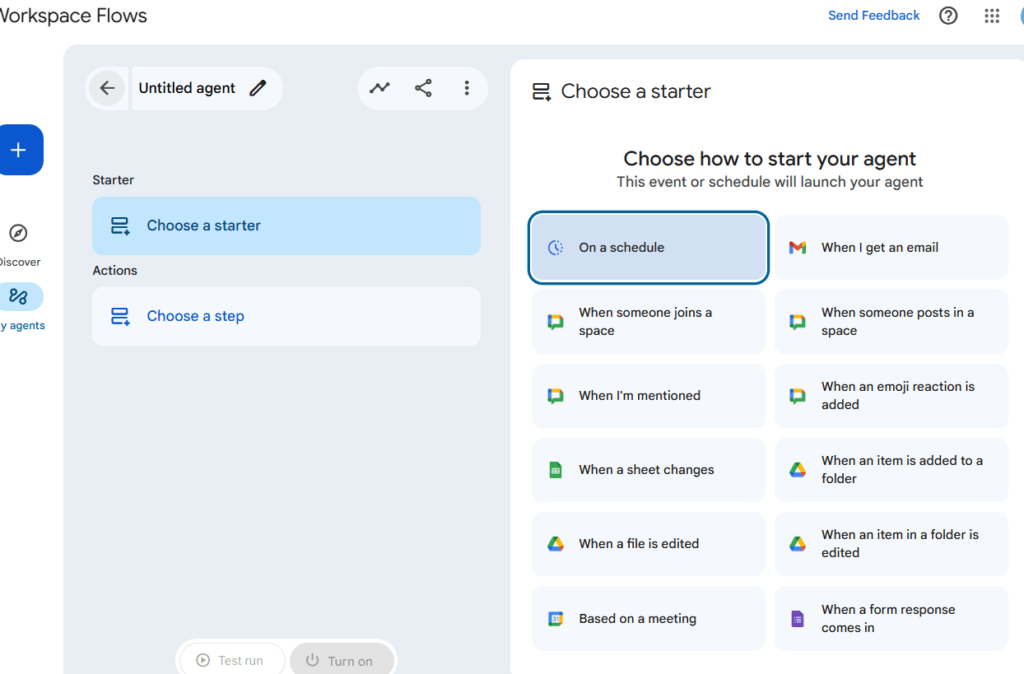Click the Send Feedback link

[x=873, y=16]
